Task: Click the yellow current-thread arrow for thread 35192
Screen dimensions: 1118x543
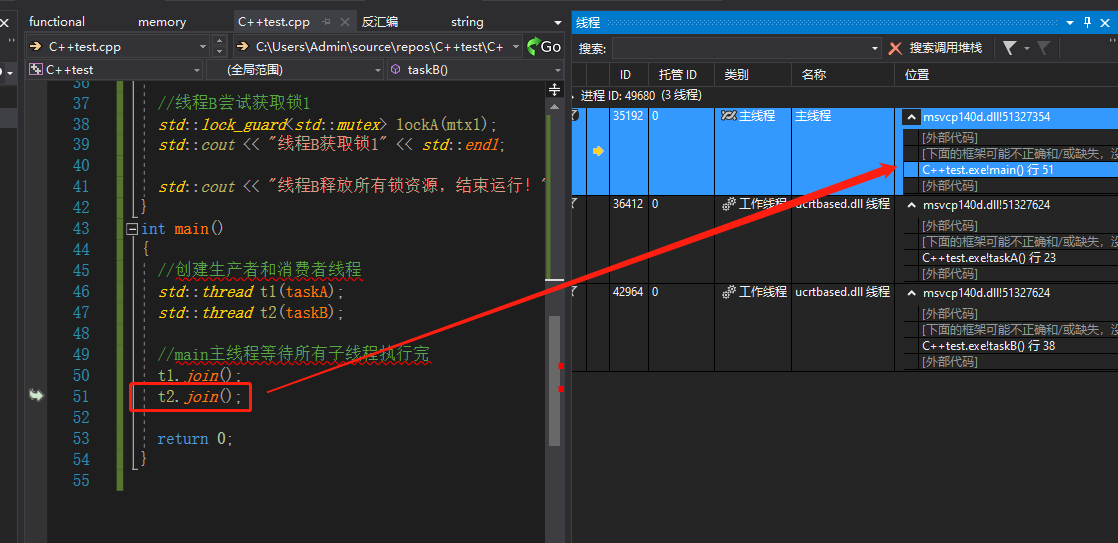Action: click(x=598, y=151)
